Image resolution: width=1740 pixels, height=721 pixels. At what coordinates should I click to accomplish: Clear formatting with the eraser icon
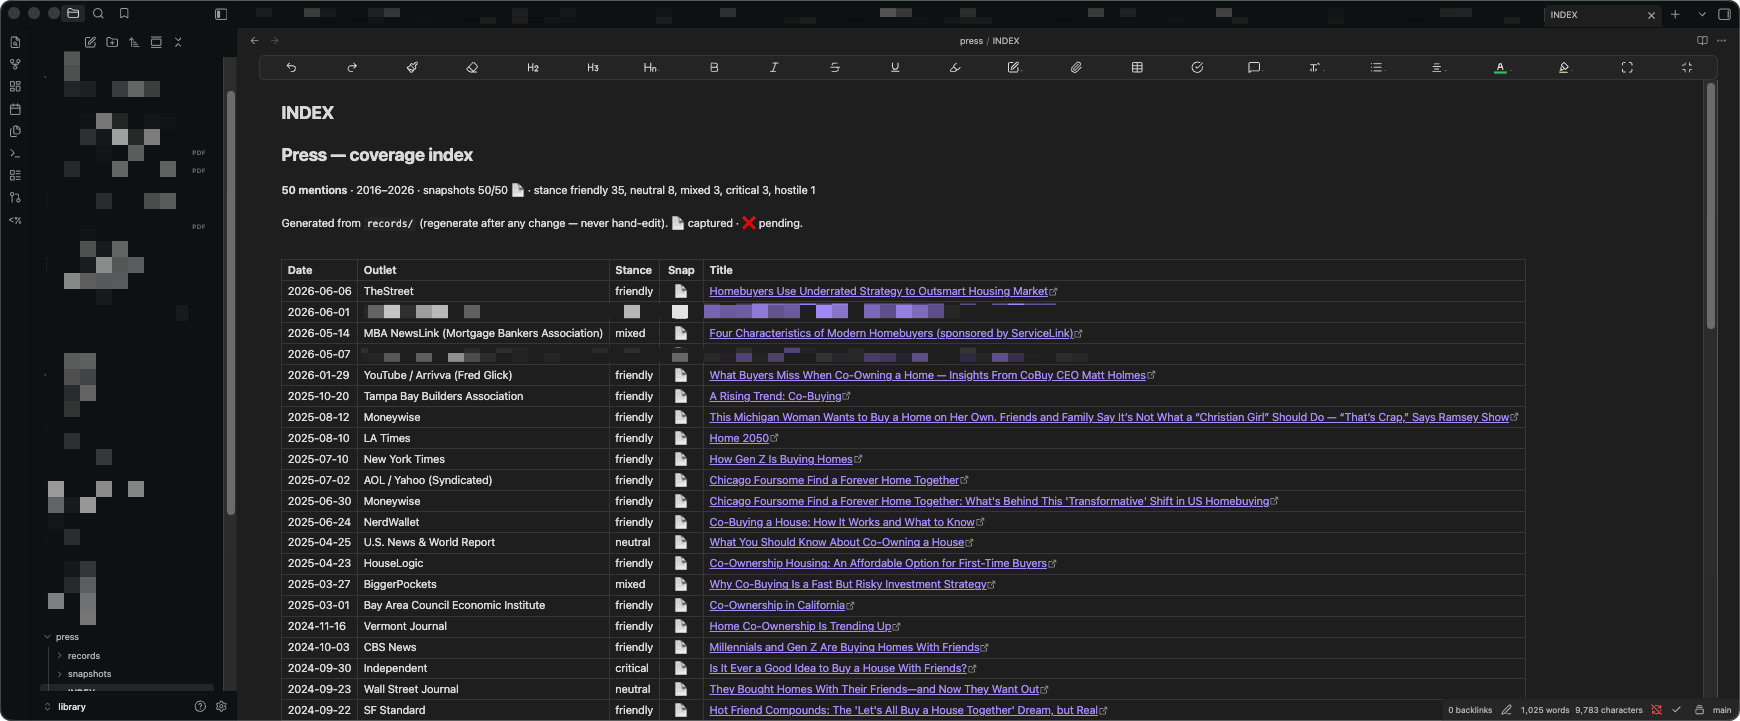(472, 67)
